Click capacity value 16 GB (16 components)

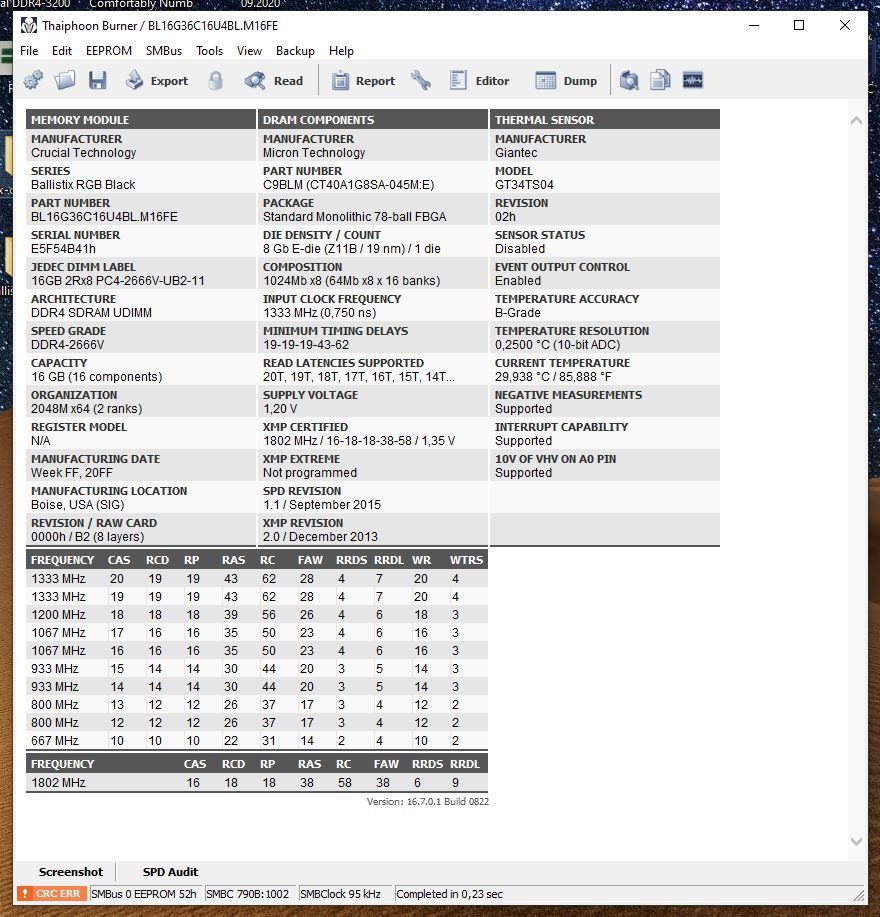[96, 377]
